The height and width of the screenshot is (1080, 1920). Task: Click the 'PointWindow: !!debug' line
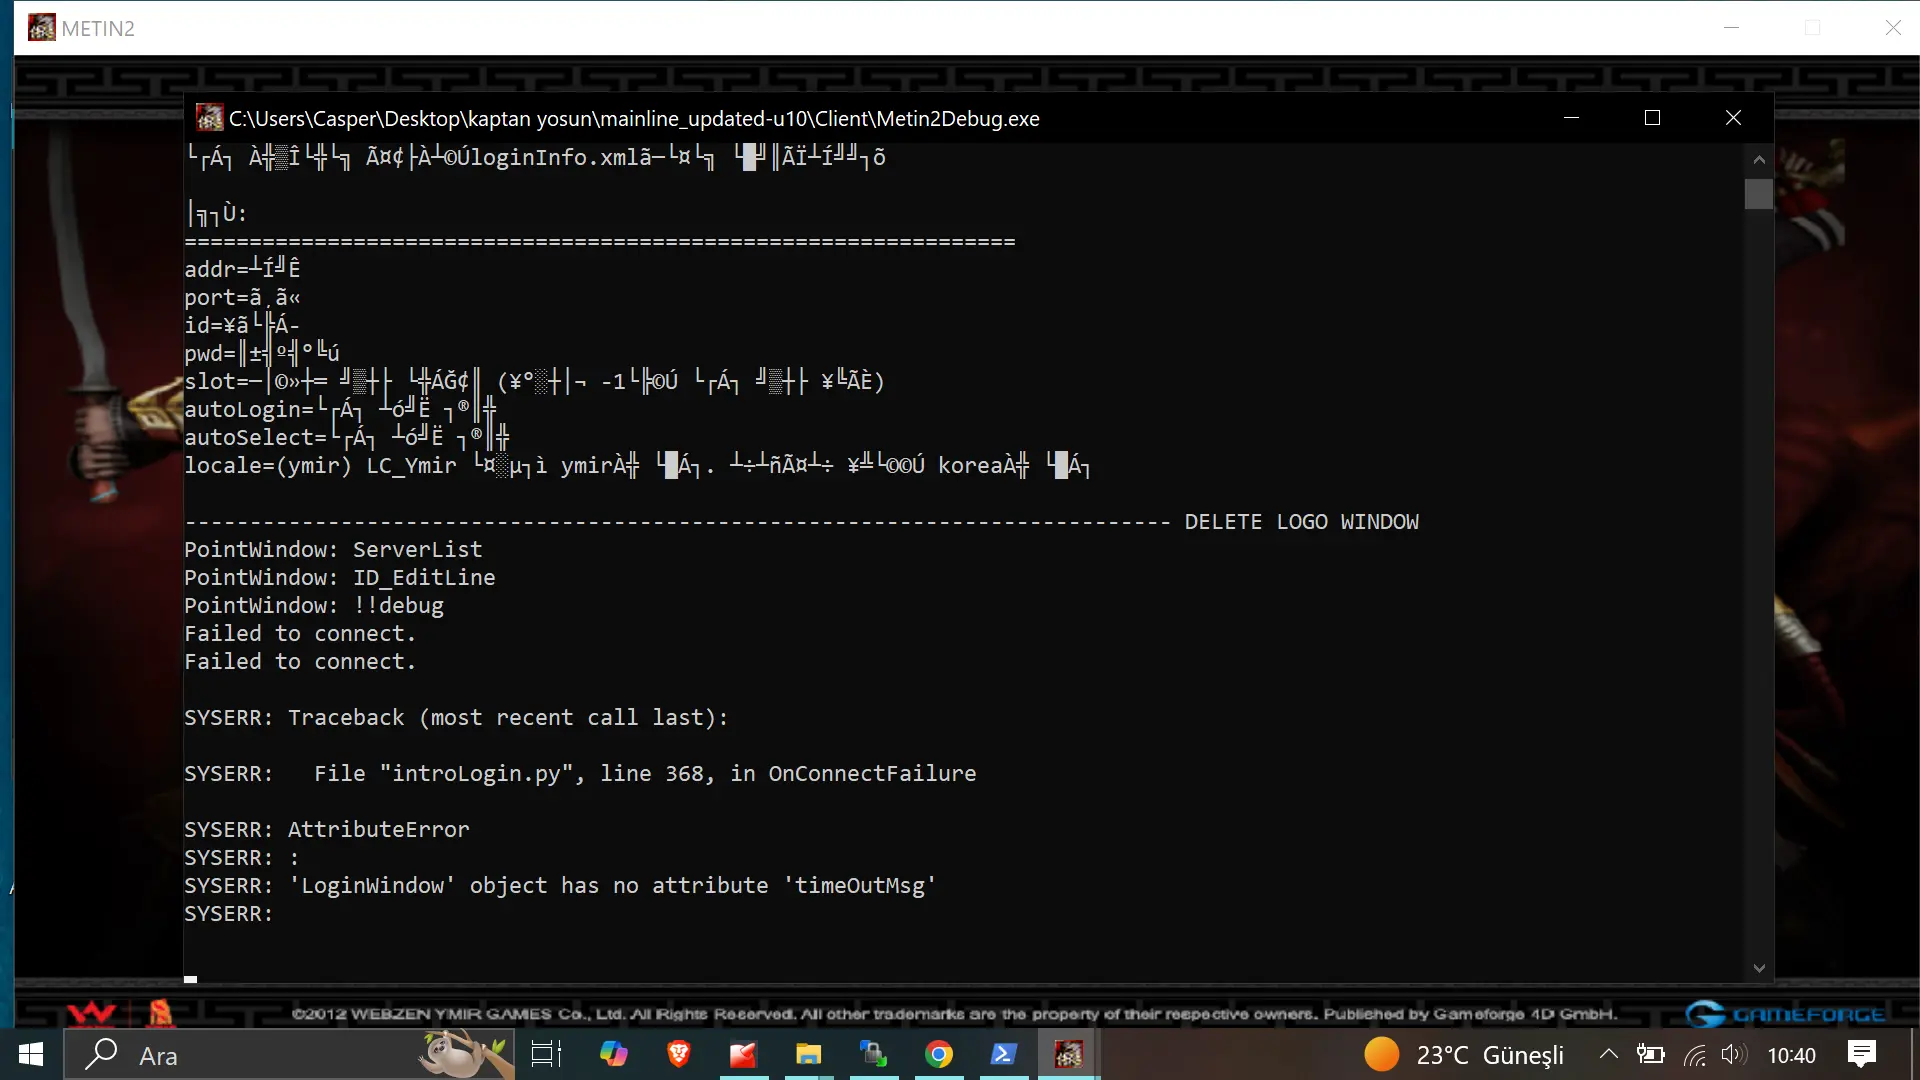(314, 606)
